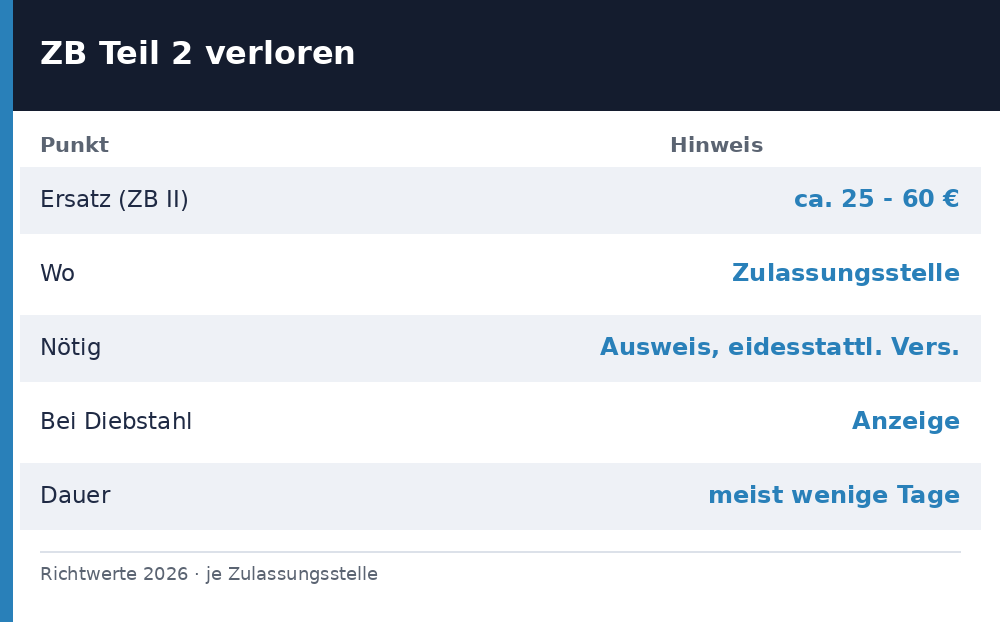This screenshot has height=622, width=1000.
Task: Select the 'Punkt' column header
Action: [x=75, y=145]
